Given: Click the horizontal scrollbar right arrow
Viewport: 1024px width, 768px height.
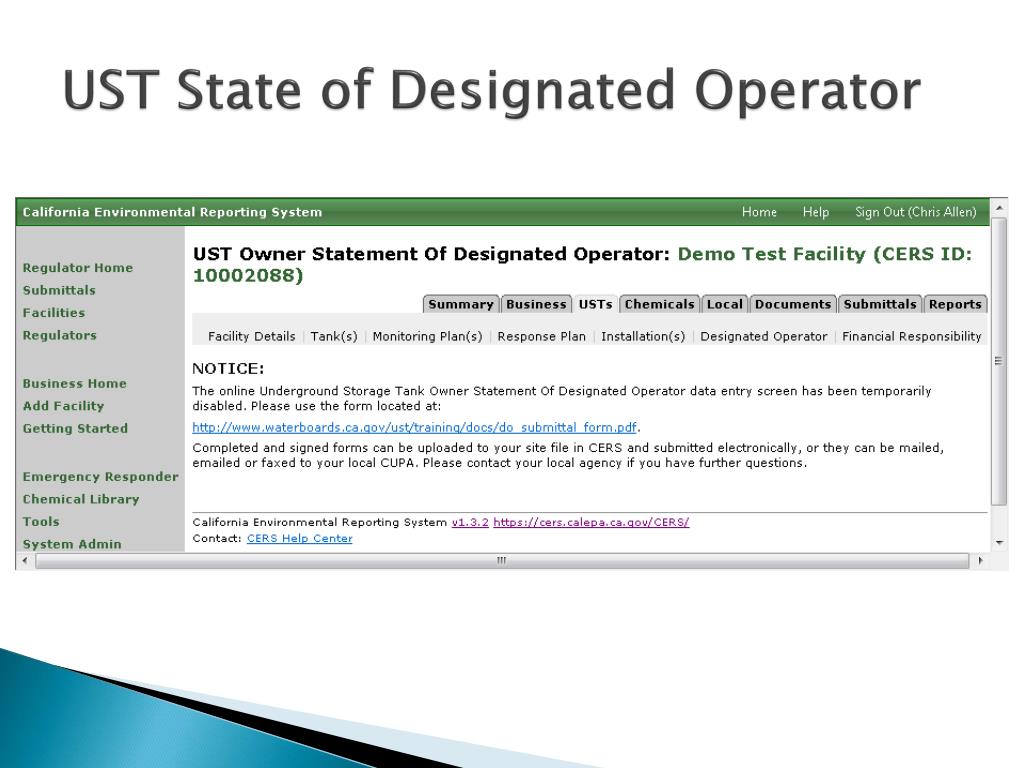Looking at the screenshot, I should coord(980,560).
